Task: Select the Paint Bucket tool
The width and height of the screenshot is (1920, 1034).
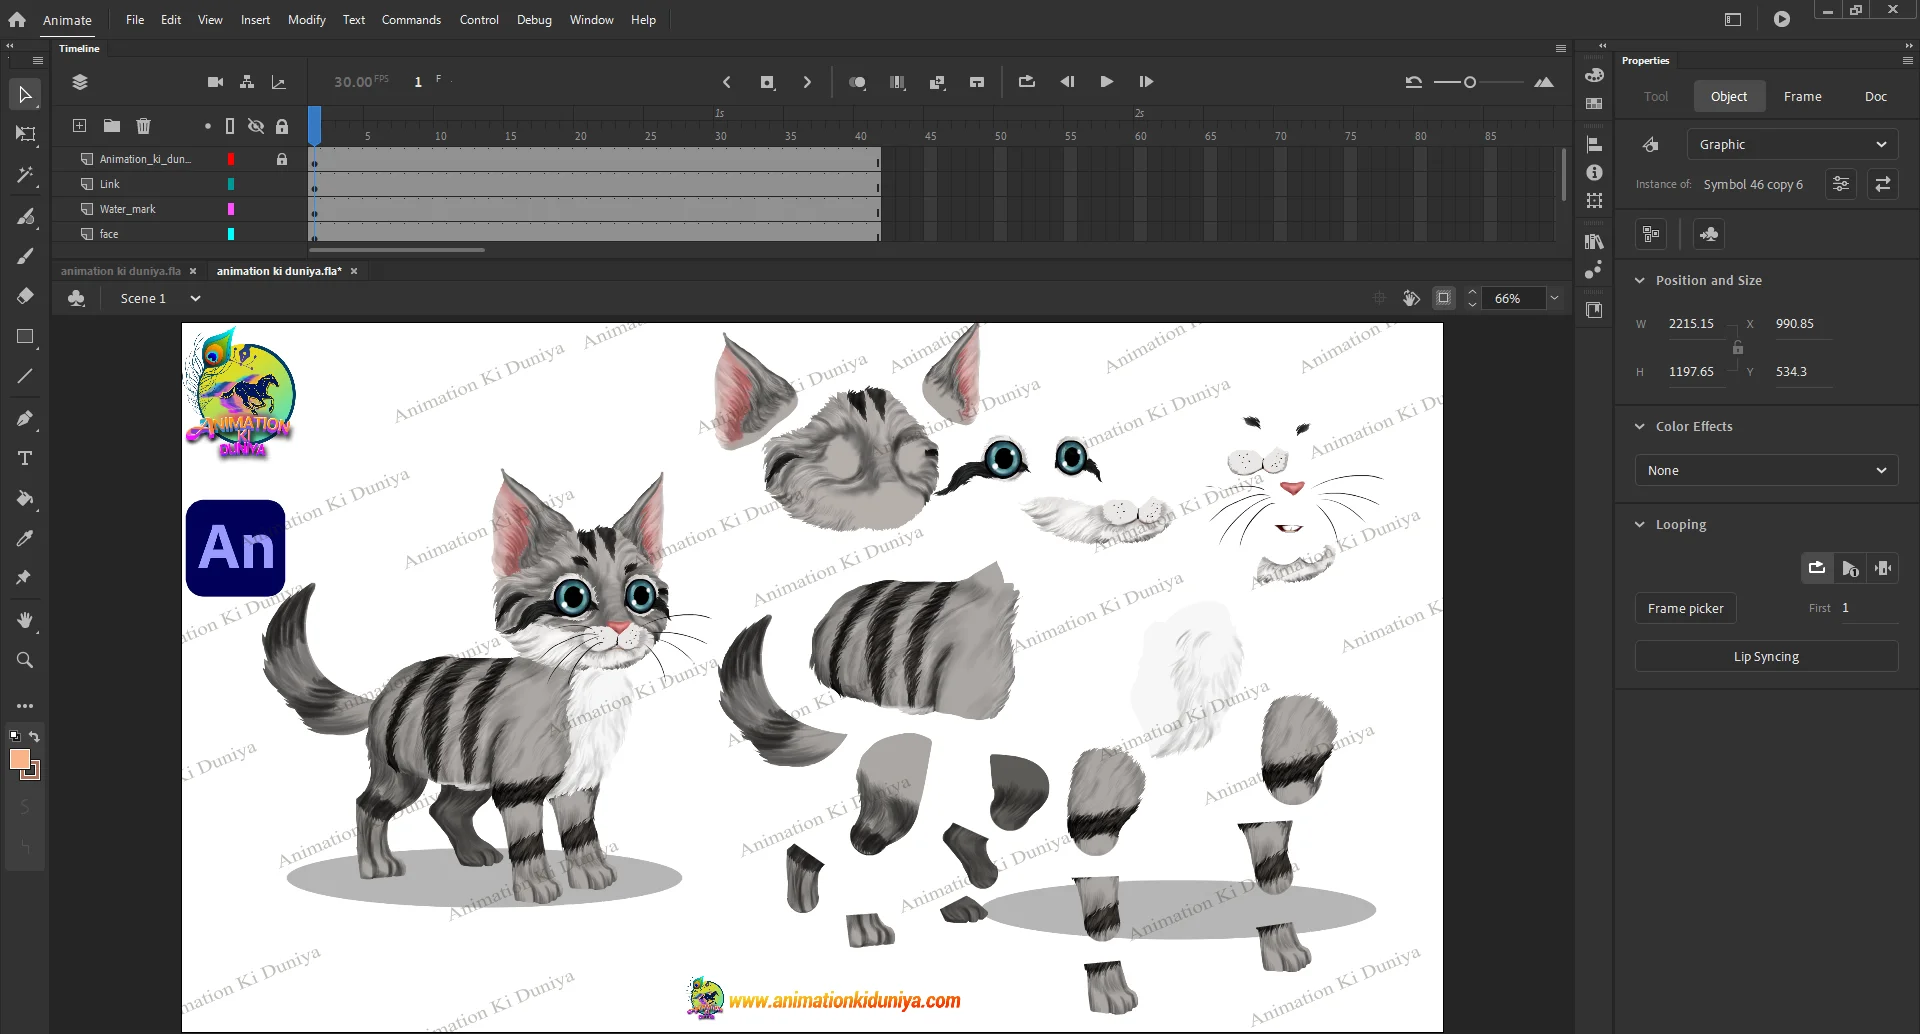Action: click(x=25, y=498)
